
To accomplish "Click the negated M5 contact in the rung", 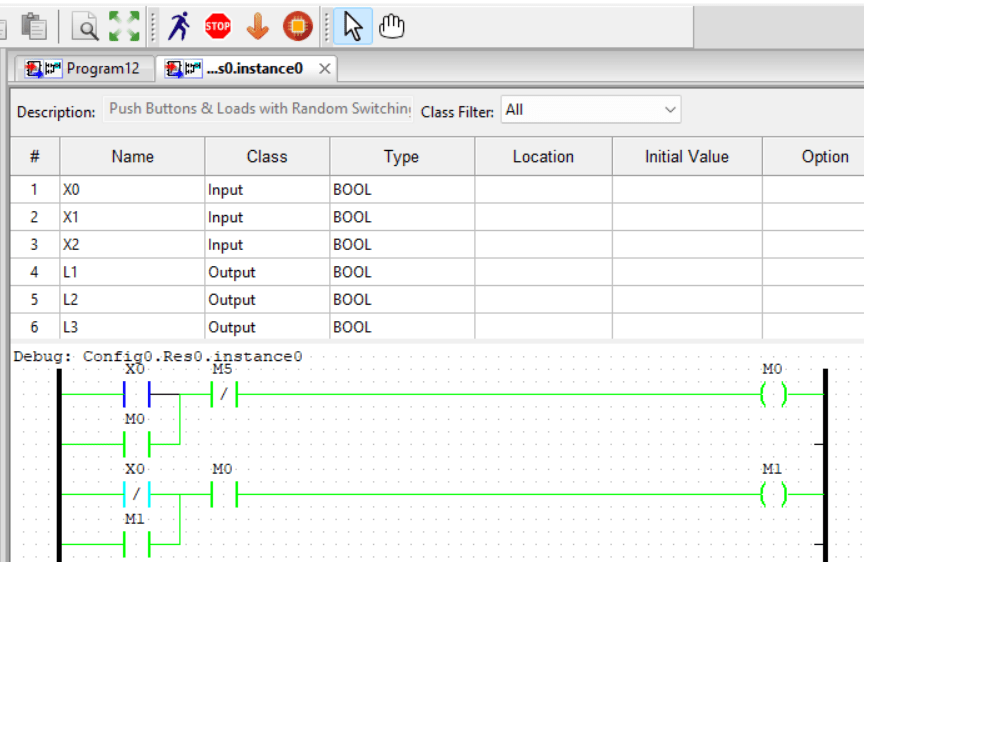I will coord(222,394).
